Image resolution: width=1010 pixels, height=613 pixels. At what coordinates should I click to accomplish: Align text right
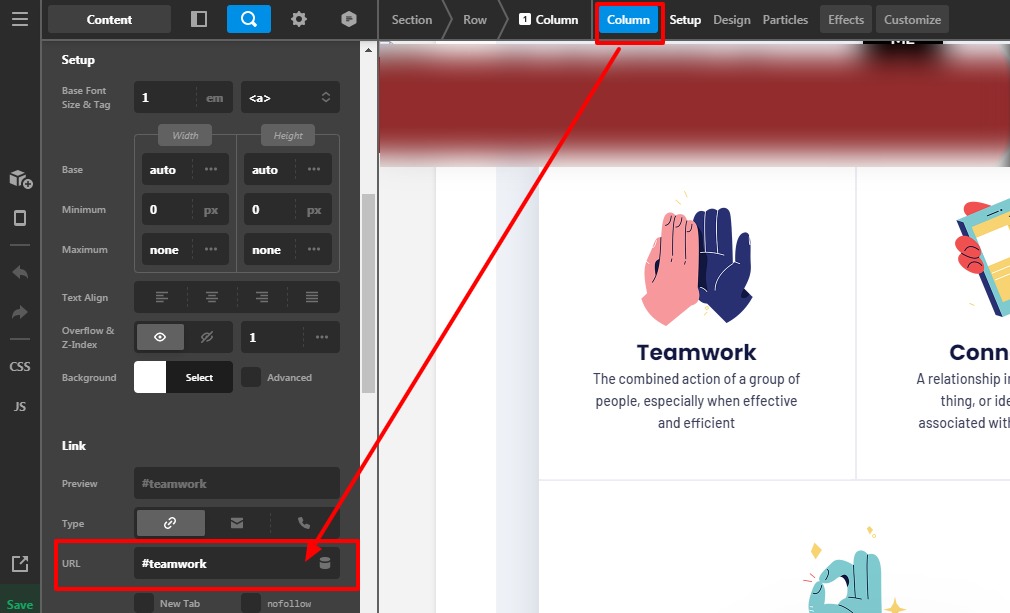262,297
